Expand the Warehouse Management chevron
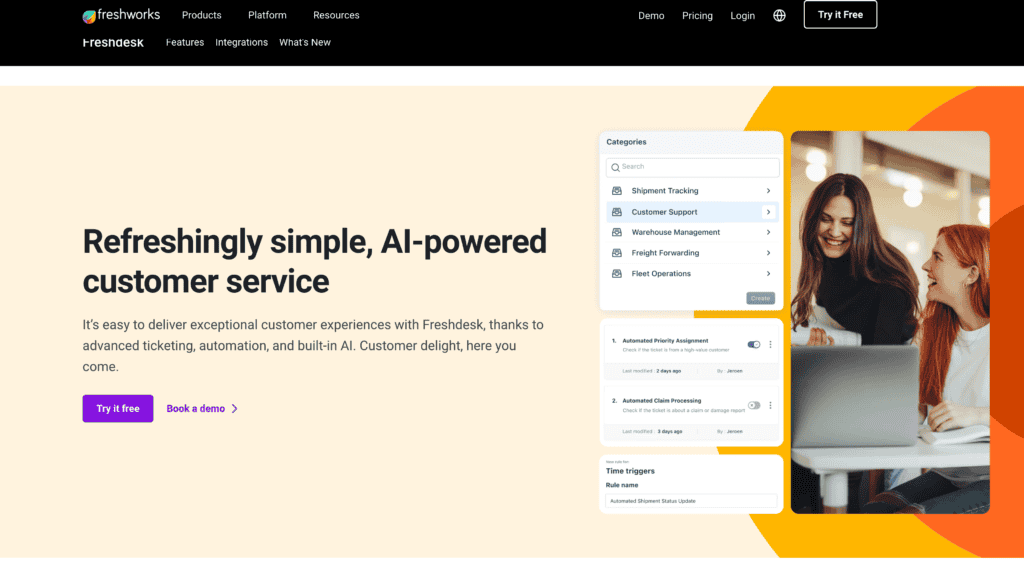The width and height of the screenshot is (1024, 570). (x=769, y=232)
